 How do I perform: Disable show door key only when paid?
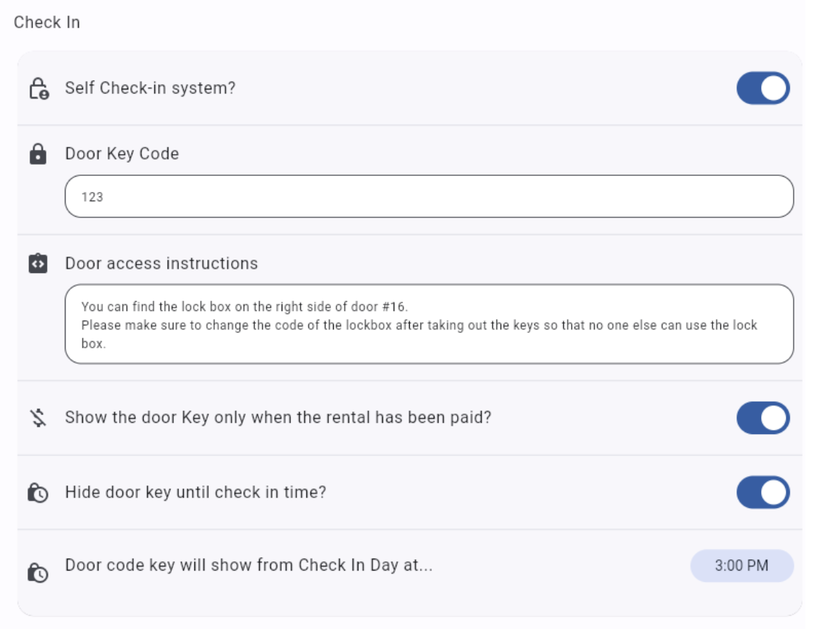point(763,418)
